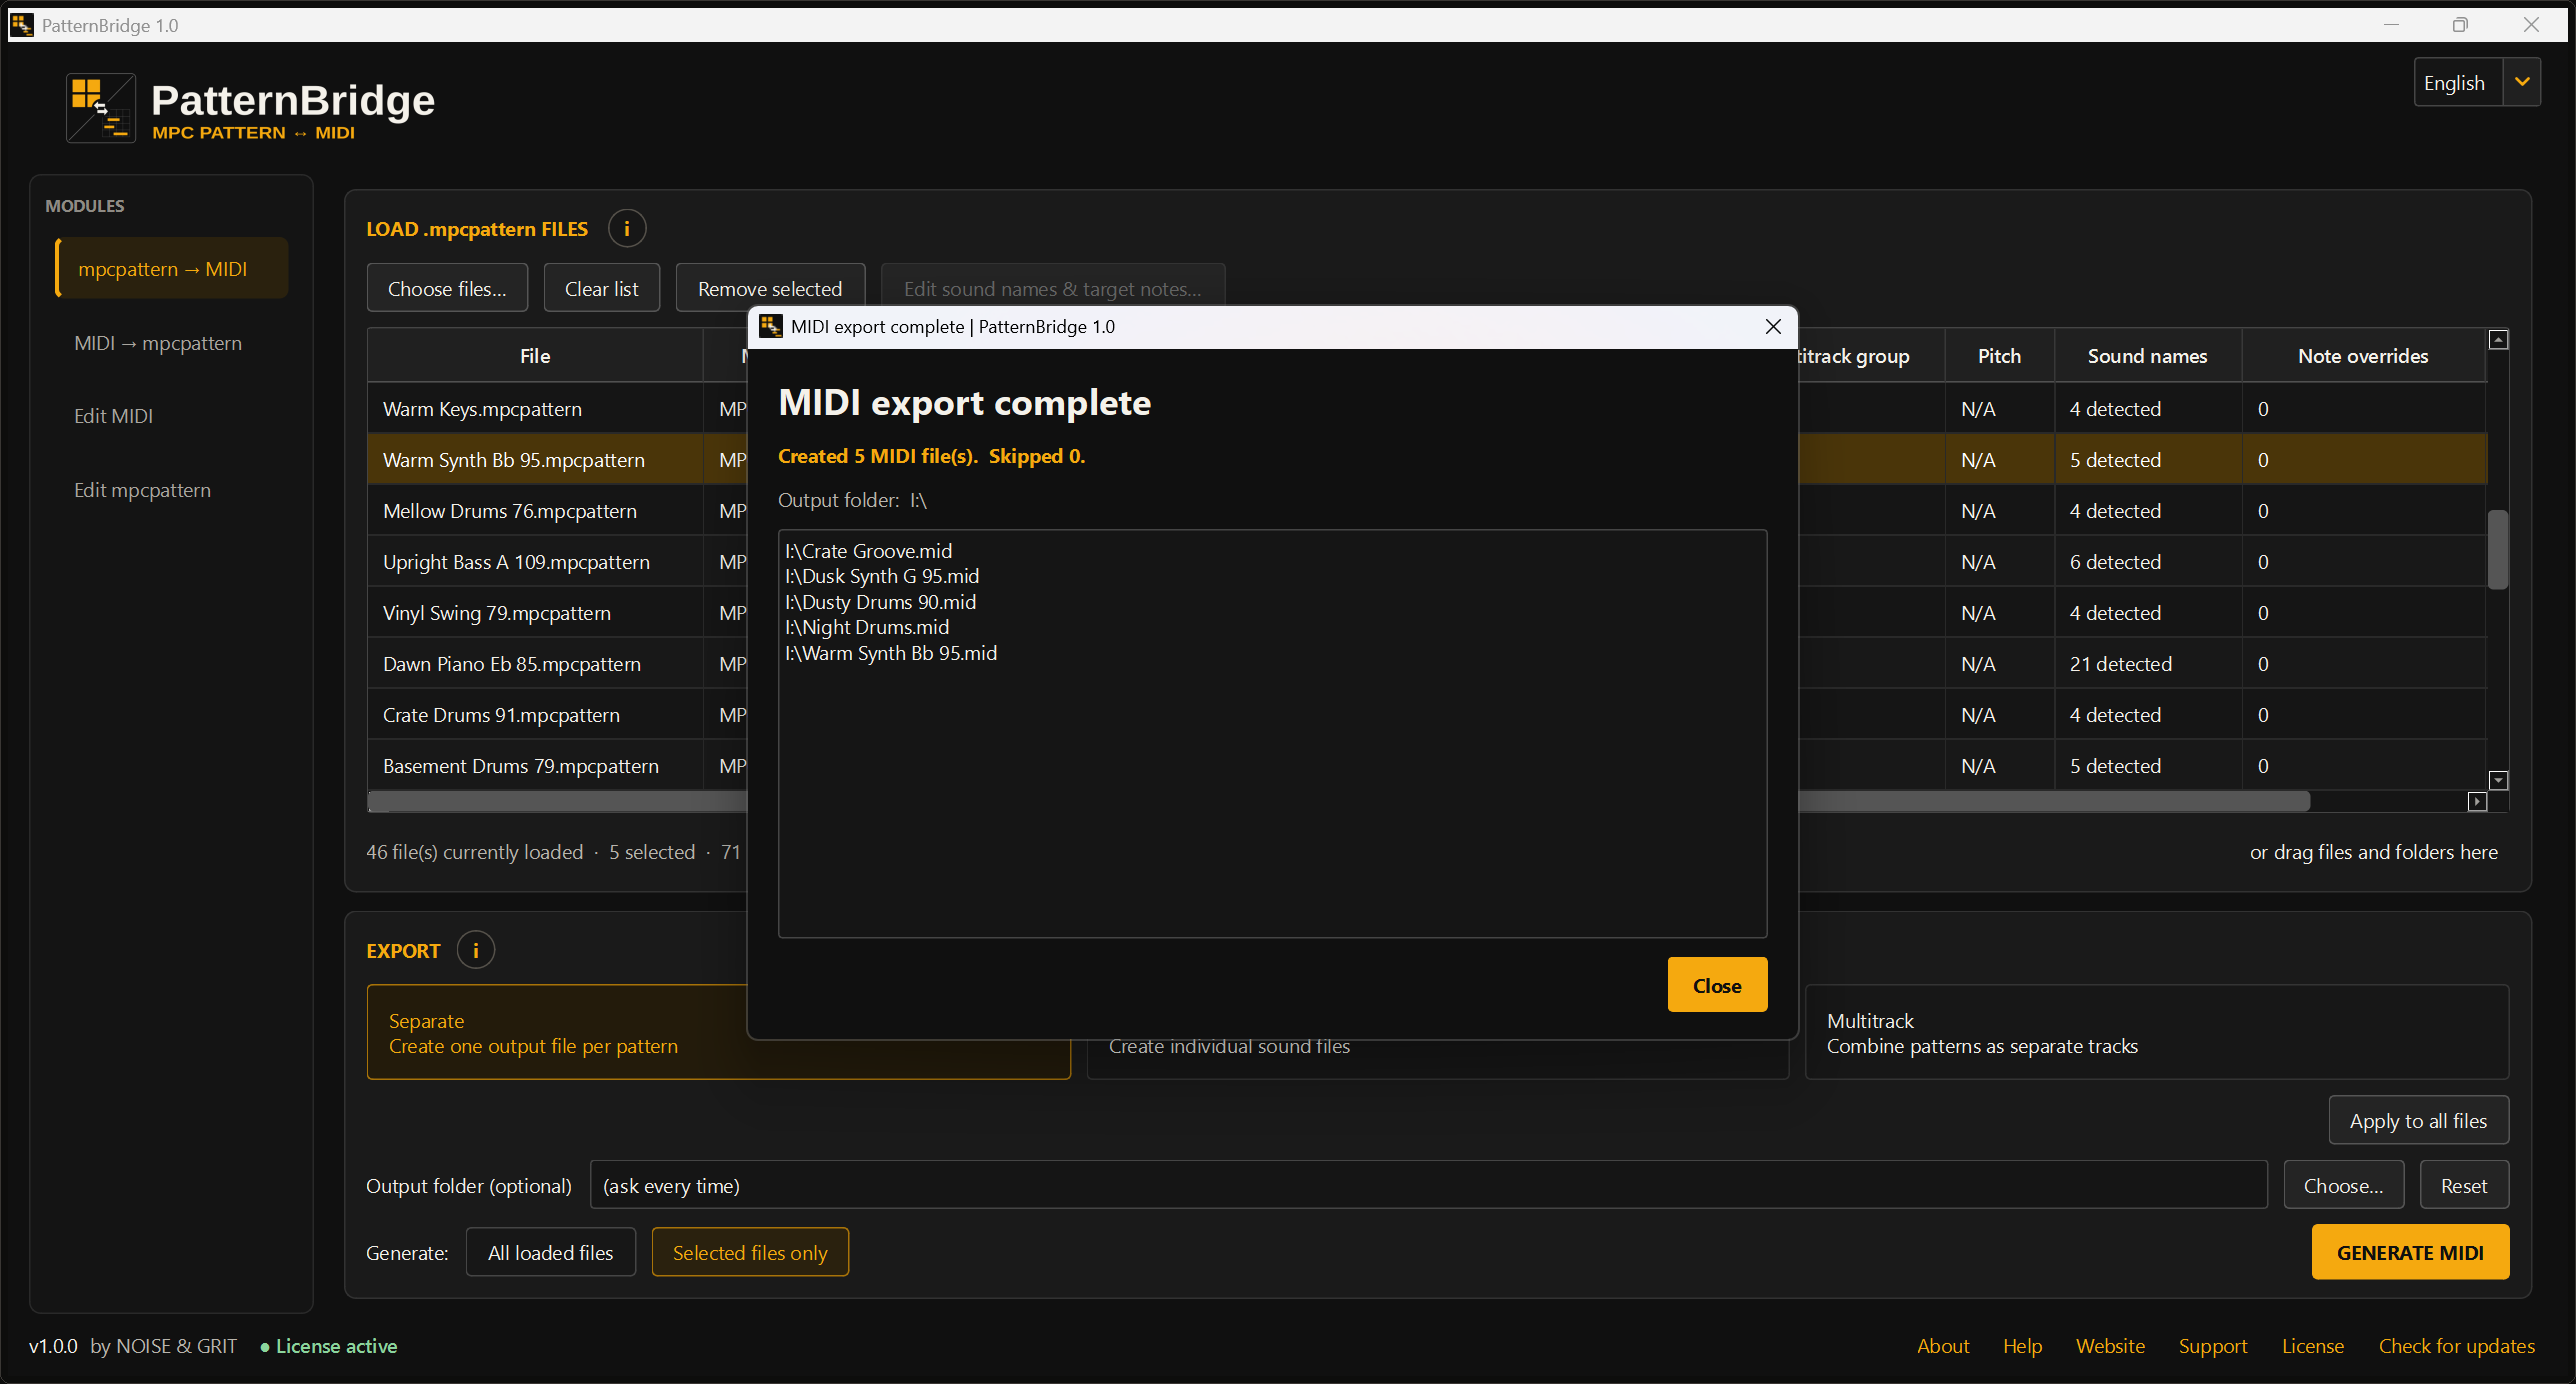
Task: Click the PatternBridge title bar app icon
Action: coord(21,25)
